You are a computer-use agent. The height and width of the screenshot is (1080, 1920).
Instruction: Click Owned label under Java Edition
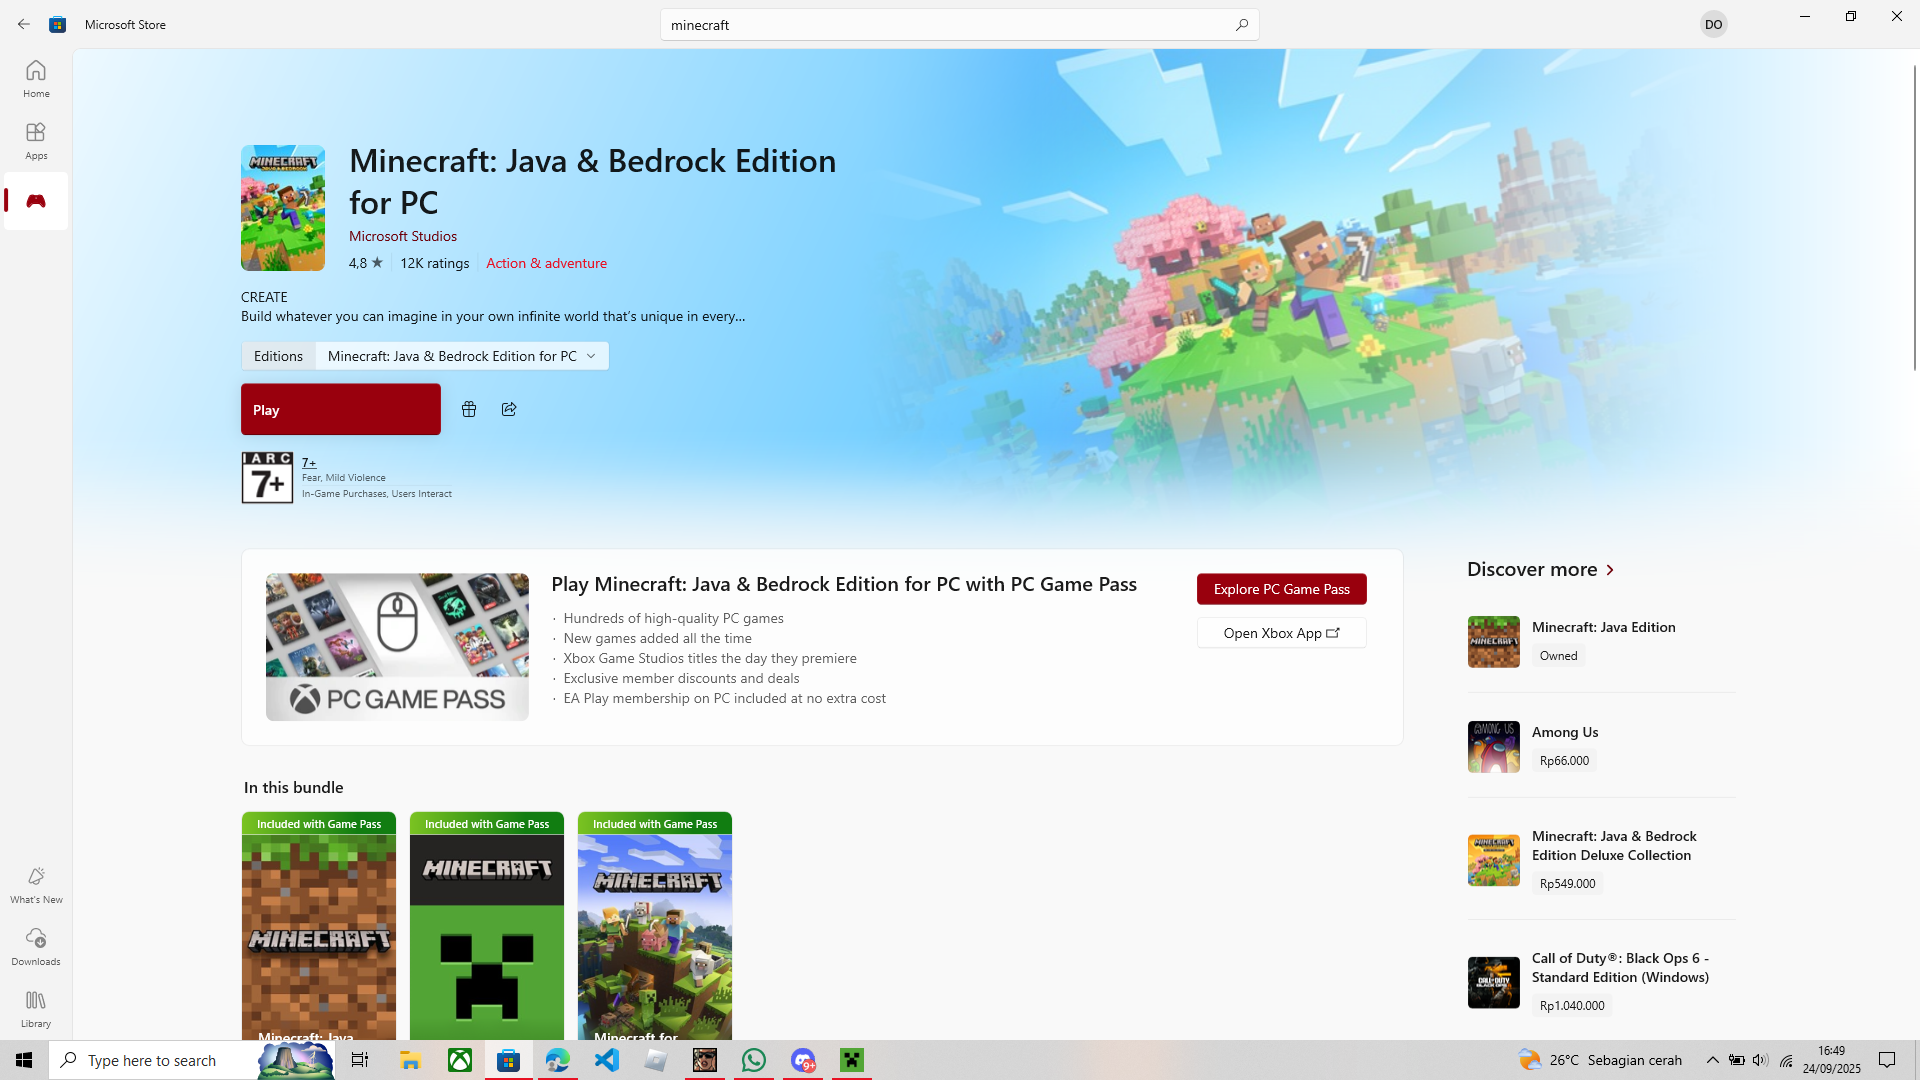(1559, 655)
